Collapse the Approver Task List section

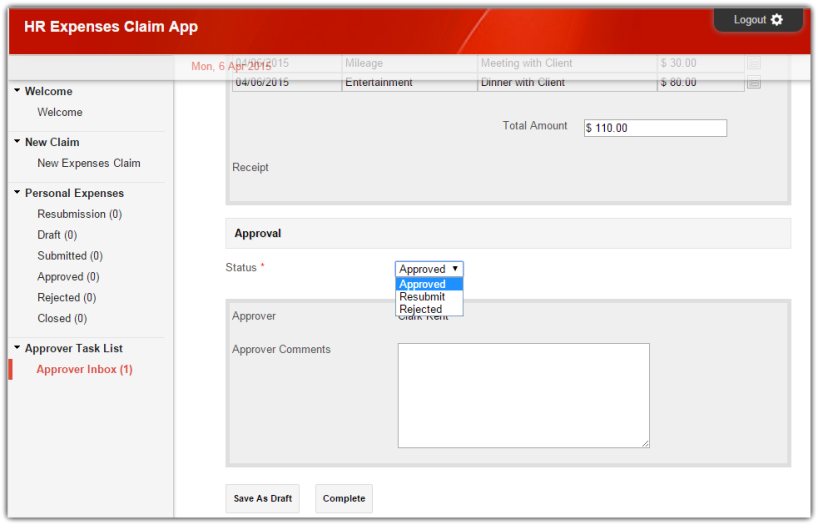(x=18, y=348)
